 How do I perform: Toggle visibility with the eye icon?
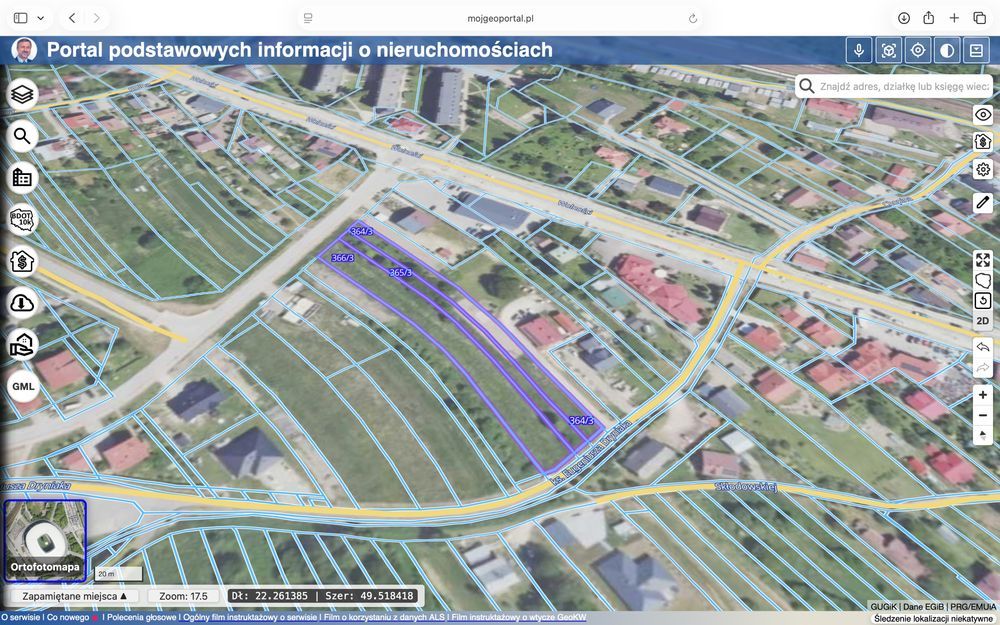[983, 115]
